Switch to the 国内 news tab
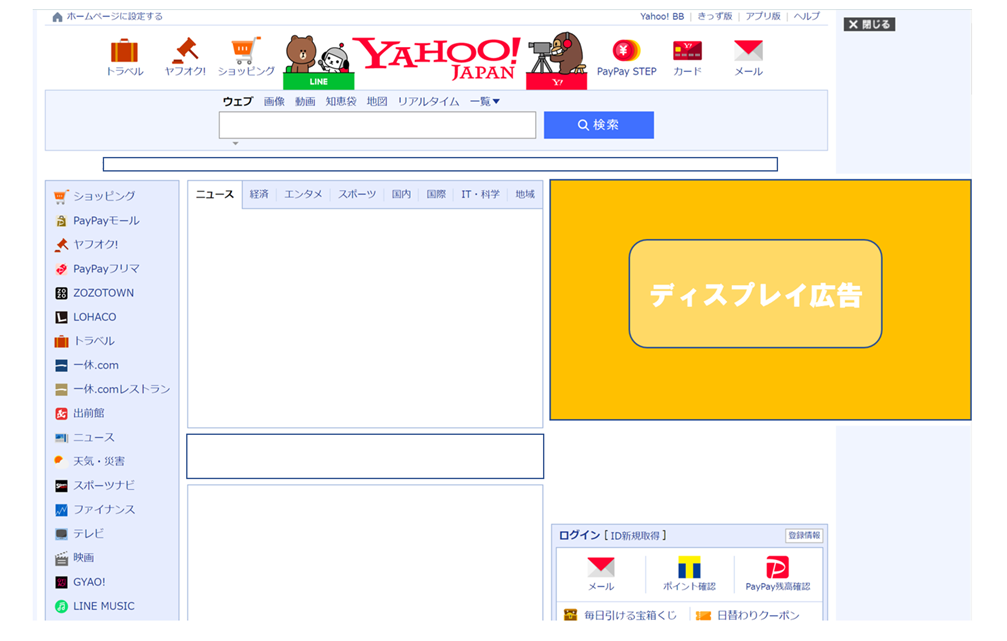This screenshot has width=1007, height=641. tap(401, 194)
